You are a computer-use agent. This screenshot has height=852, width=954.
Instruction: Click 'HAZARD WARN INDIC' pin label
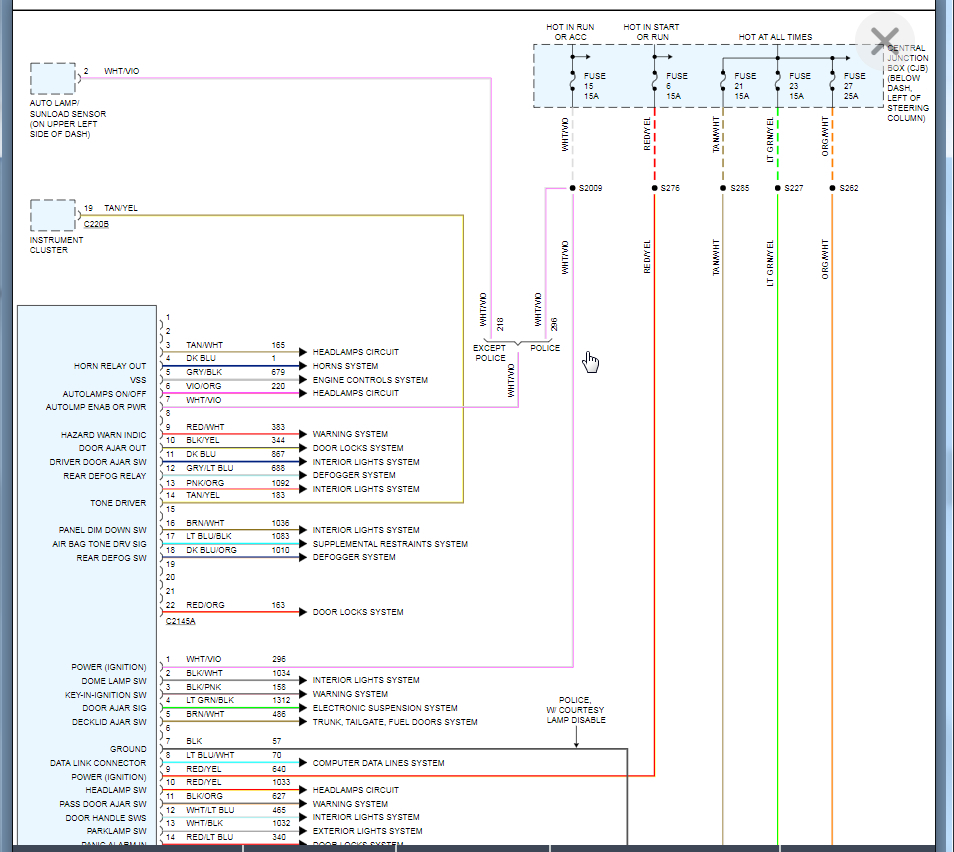tap(103, 435)
